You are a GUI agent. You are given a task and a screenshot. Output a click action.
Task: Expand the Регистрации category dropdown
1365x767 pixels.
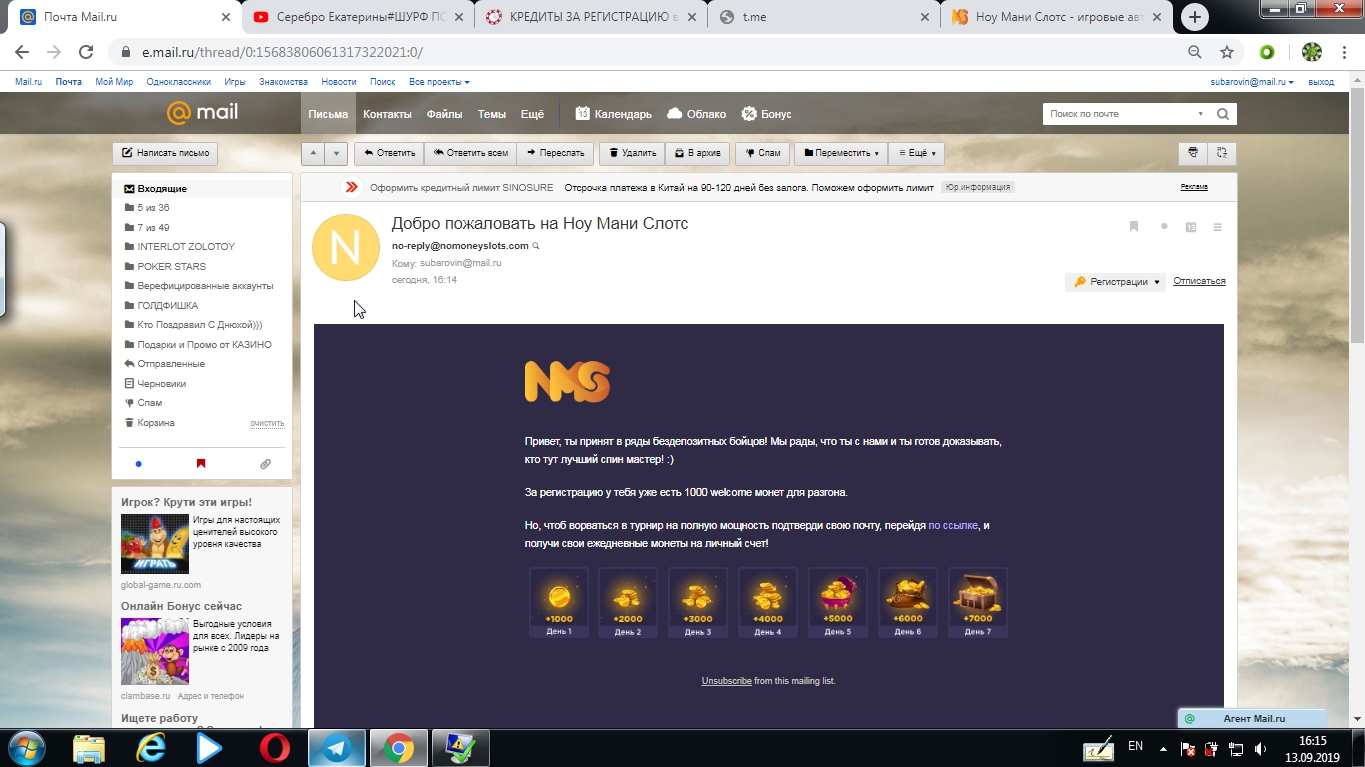(1115, 282)
